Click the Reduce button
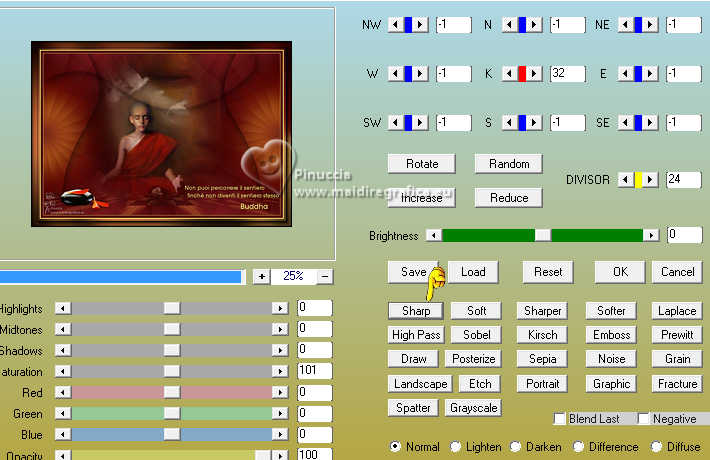Screen dimensions: 710x460 pyautogui.click(x=509, y=198)
